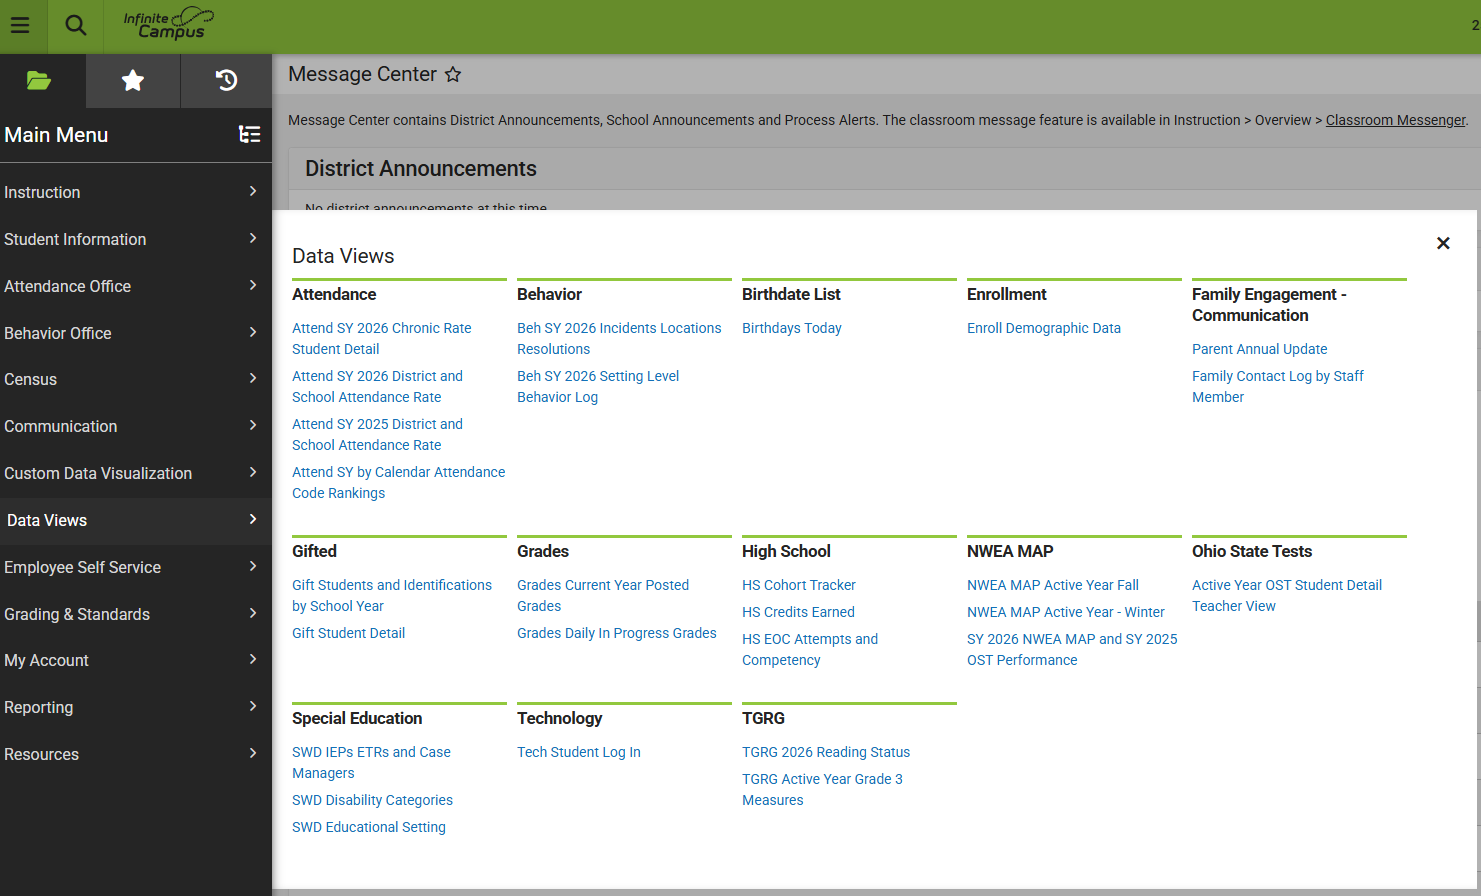Image resolution: width=1481 pixels, height=896 pixels.
Task: Open Enroll Demographic Data link
Action: (1044, 328)
